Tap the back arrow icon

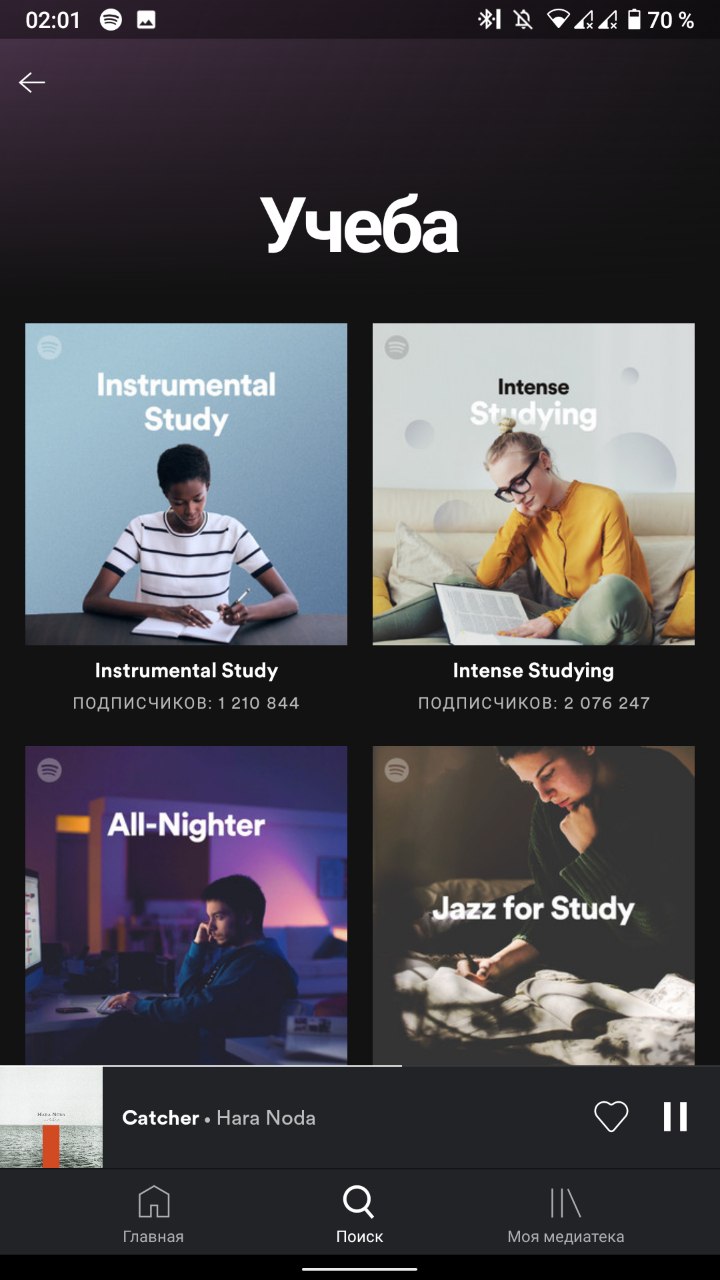coord(32,83)
